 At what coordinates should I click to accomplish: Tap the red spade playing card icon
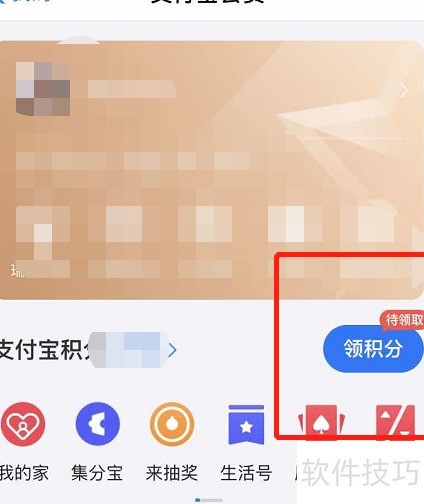[x=321, y=422]
